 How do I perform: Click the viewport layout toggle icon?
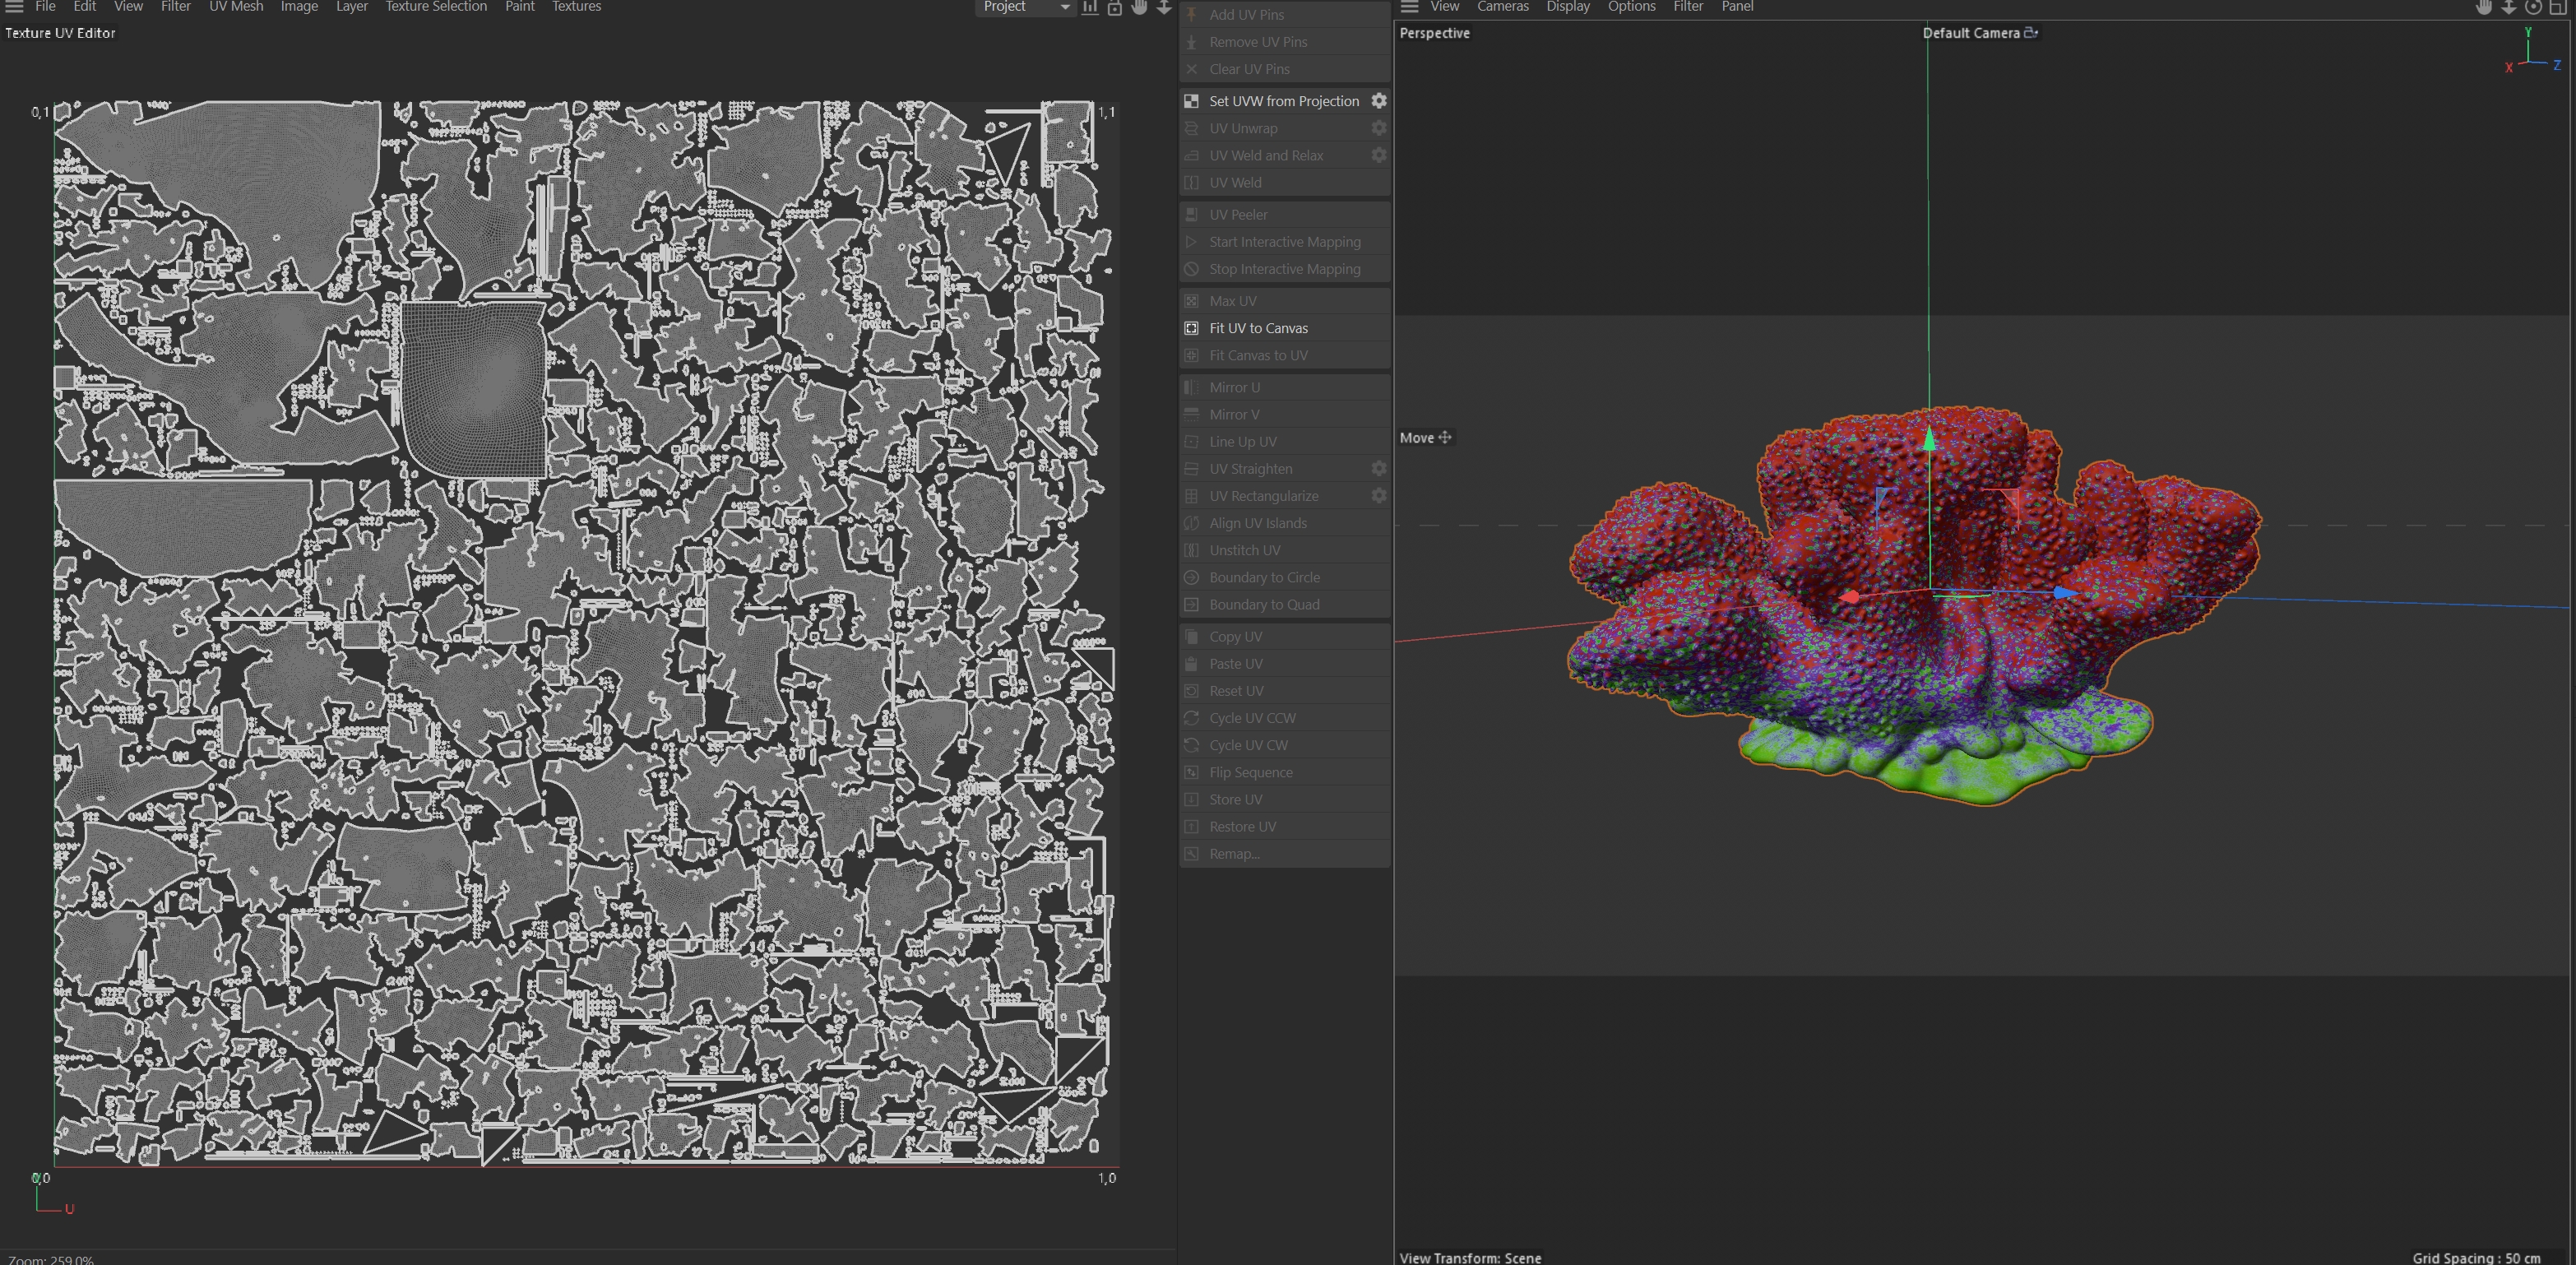tap(2558, 7)
